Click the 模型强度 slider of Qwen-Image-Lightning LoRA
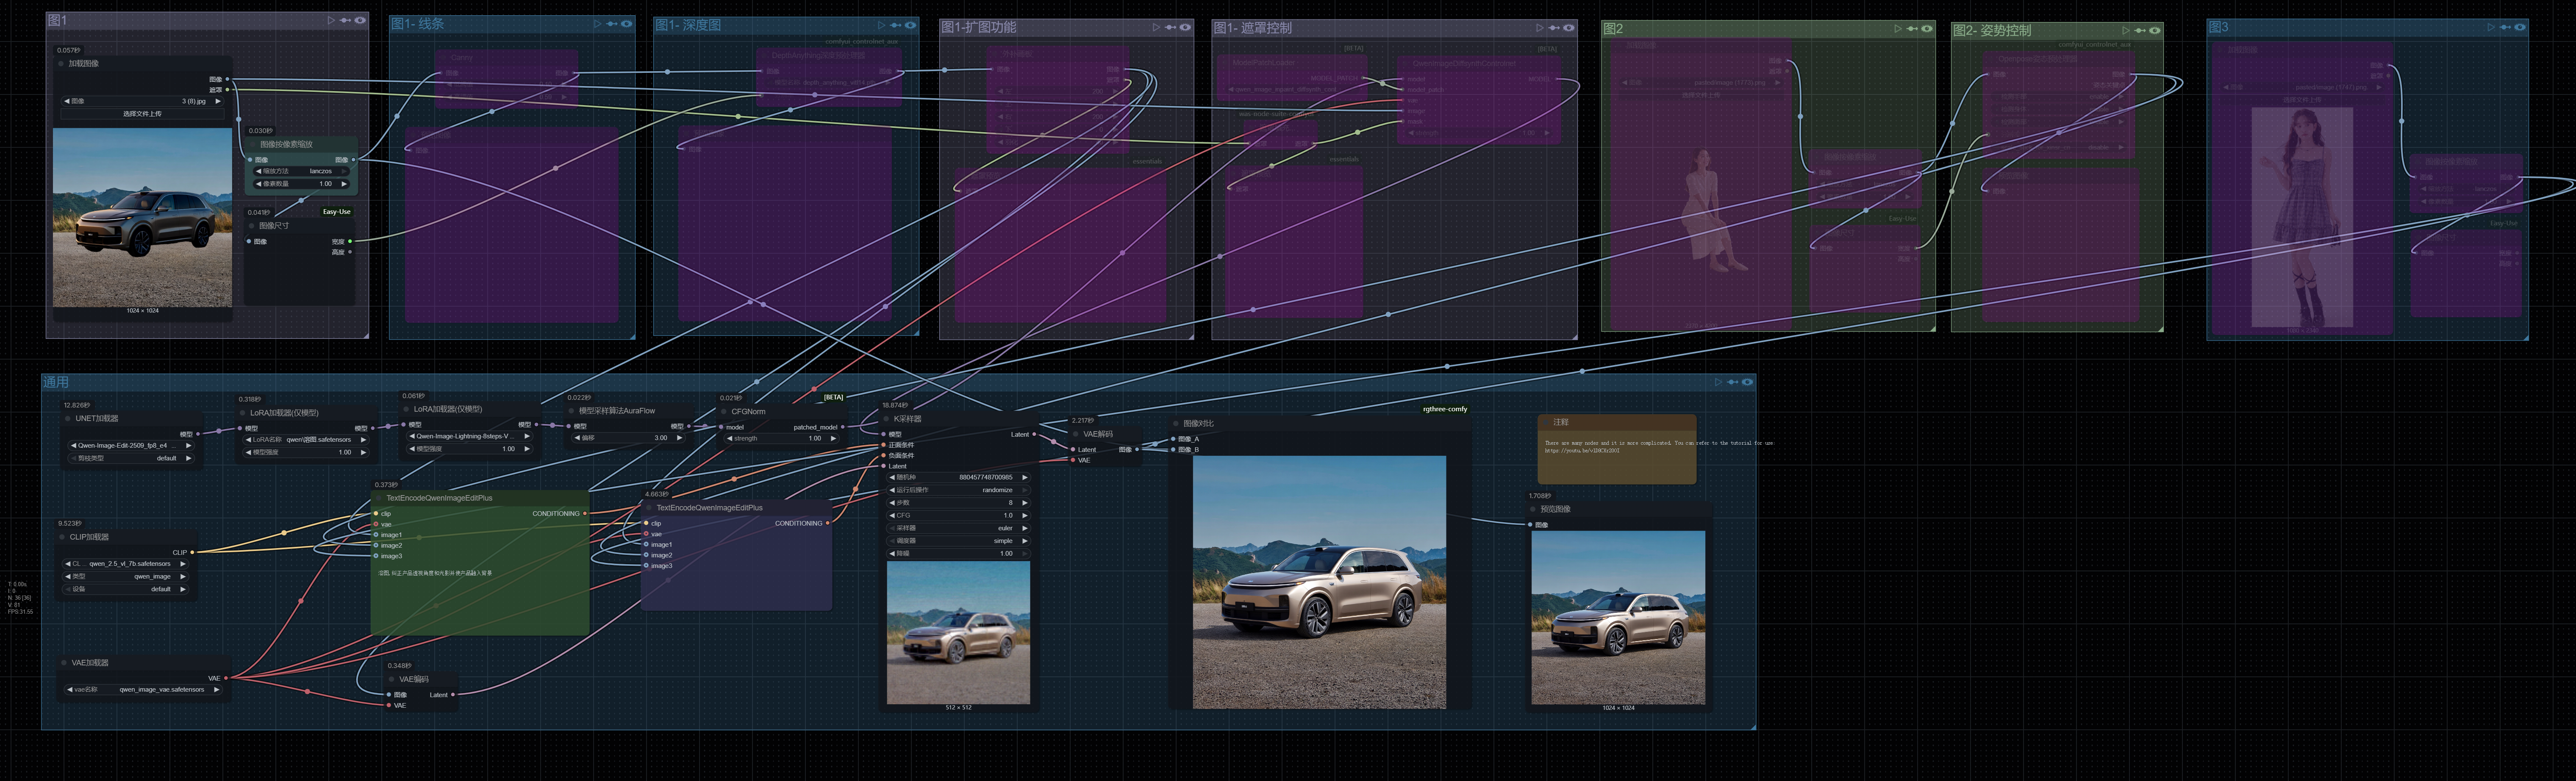This screenshot has width=2576, height=781. point(469,449)
